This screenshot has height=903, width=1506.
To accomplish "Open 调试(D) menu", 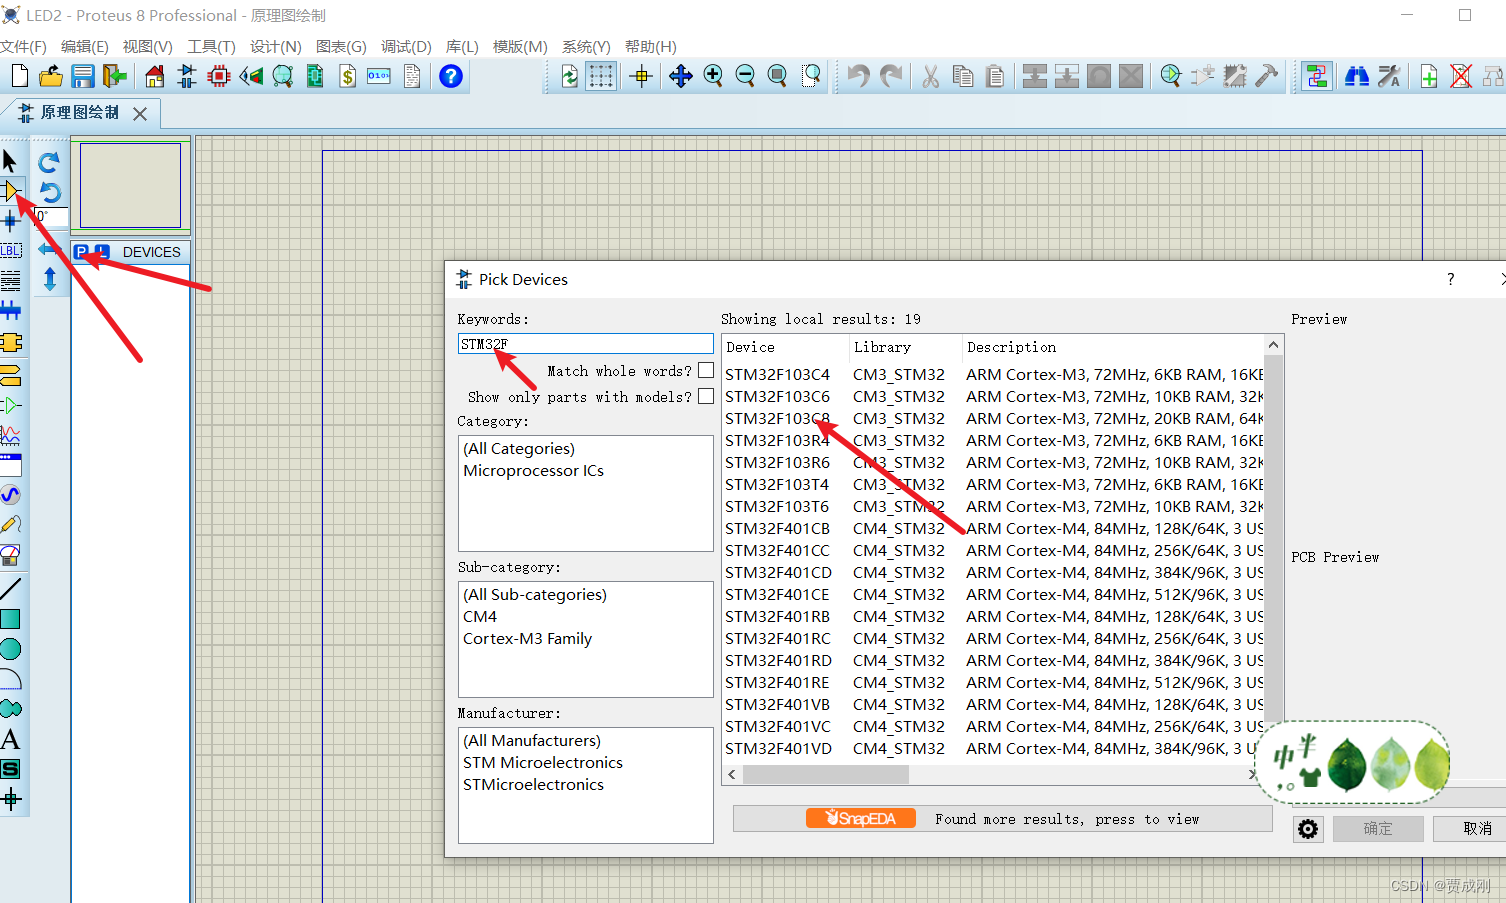I will [x=406, y=46].
